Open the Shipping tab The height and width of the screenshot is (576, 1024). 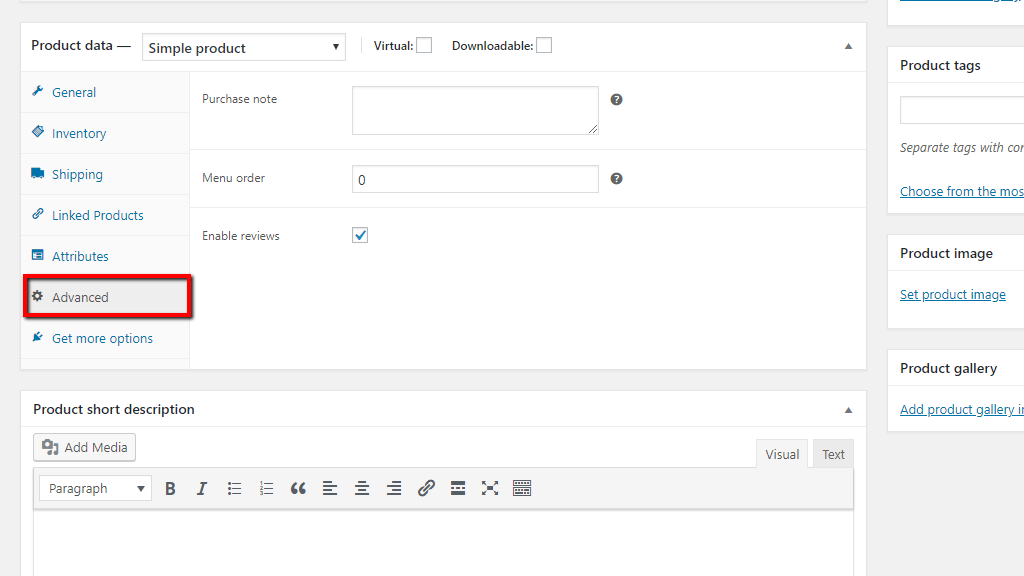(x=105, y=174)
